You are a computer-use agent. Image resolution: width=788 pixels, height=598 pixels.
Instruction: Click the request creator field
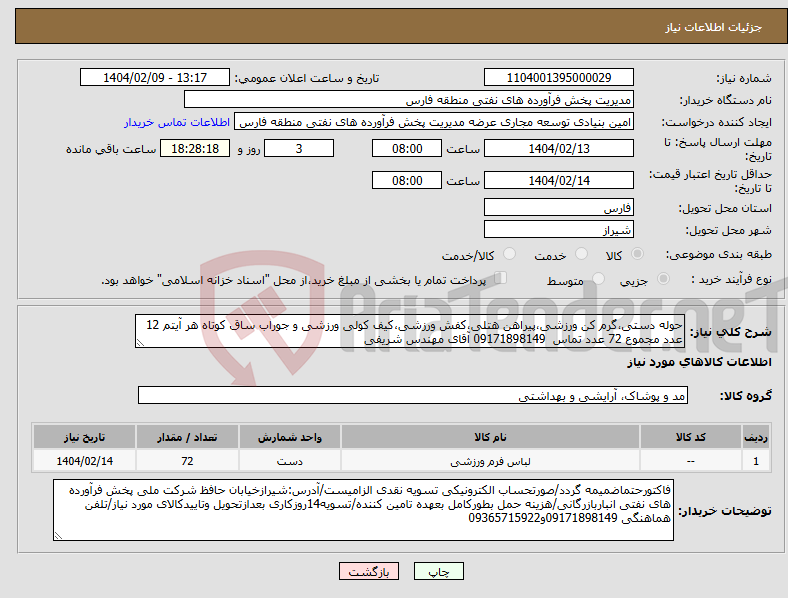point(434,122)
